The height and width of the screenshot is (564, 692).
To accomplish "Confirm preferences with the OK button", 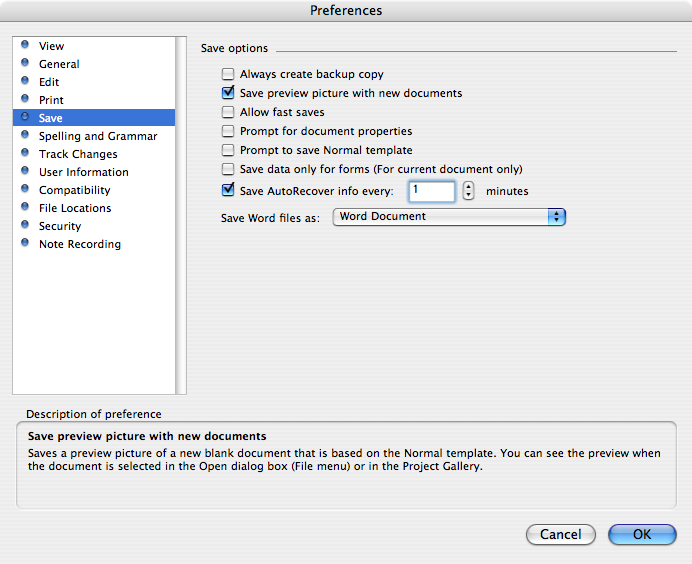I will coord(642,534).
